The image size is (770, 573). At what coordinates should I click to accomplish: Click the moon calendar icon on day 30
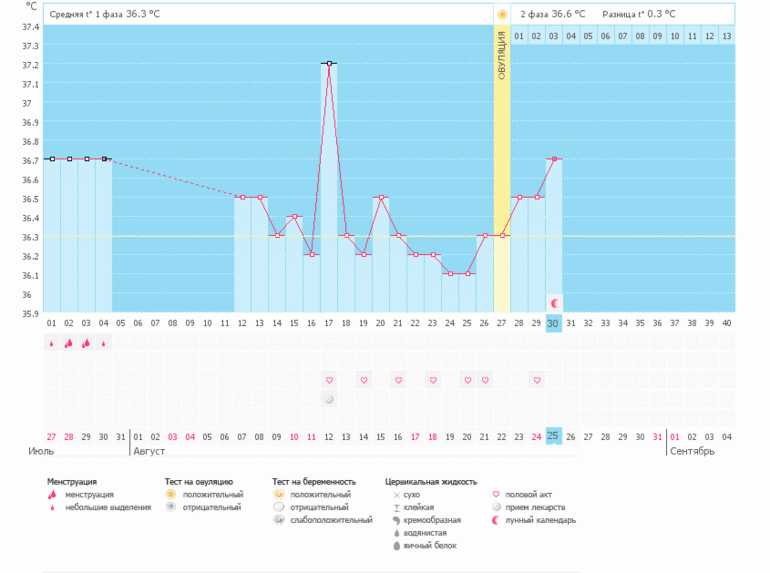(x=554, y=302)
